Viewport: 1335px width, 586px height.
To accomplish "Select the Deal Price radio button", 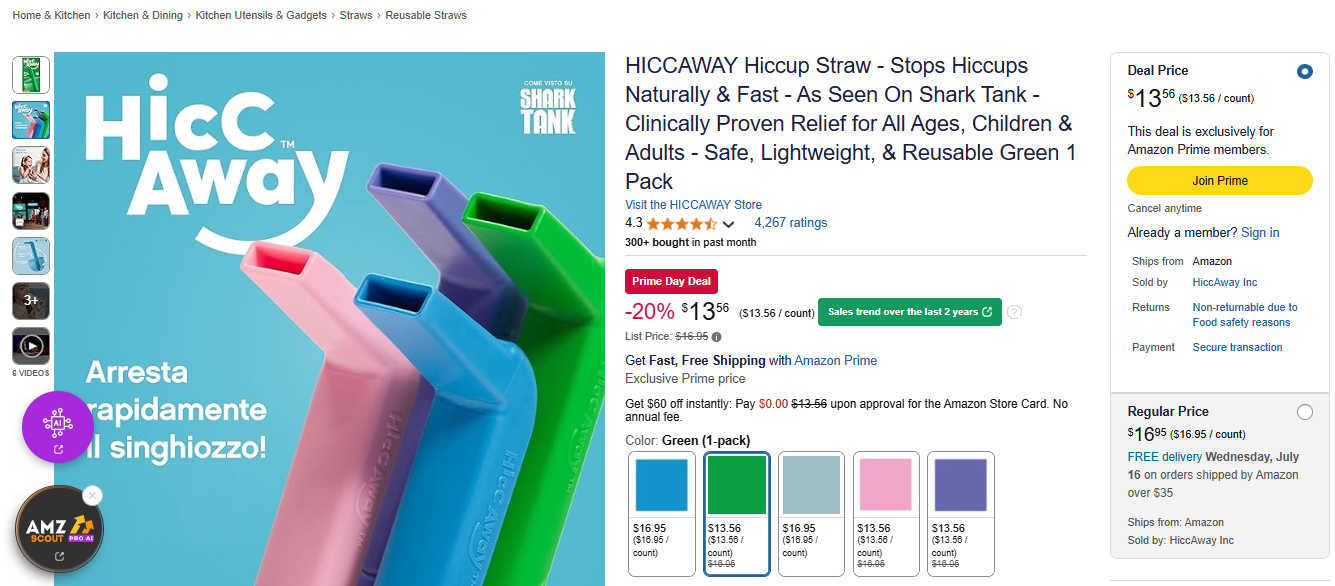I will (x=1304, y=71).
